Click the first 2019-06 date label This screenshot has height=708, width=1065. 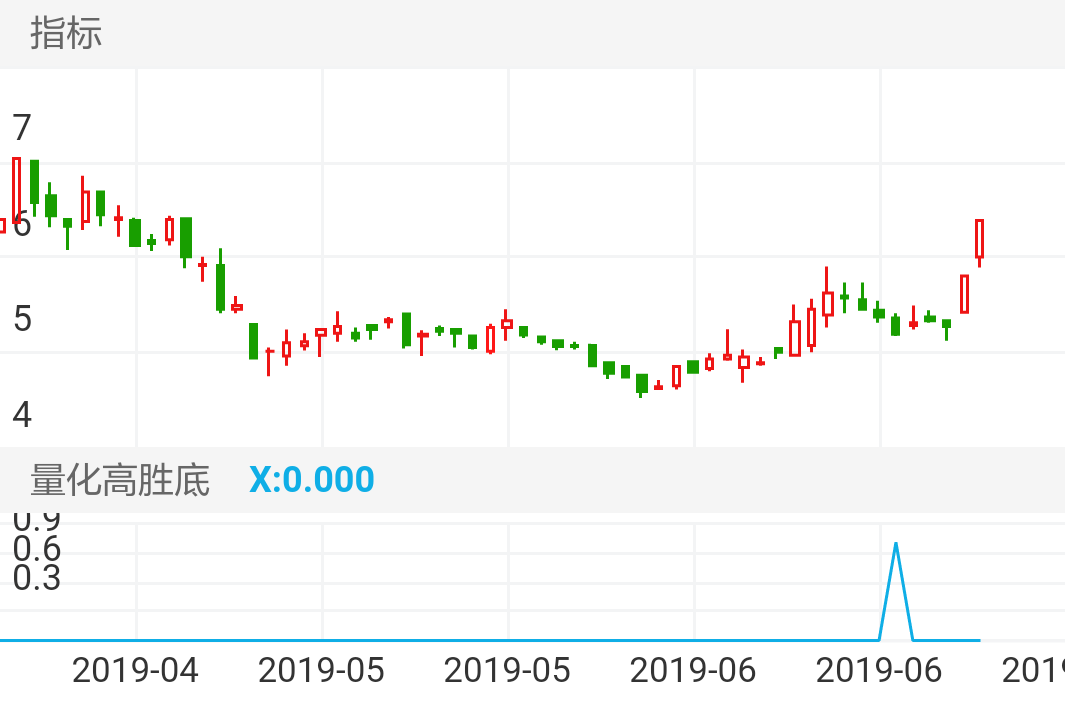pos(693,670)
